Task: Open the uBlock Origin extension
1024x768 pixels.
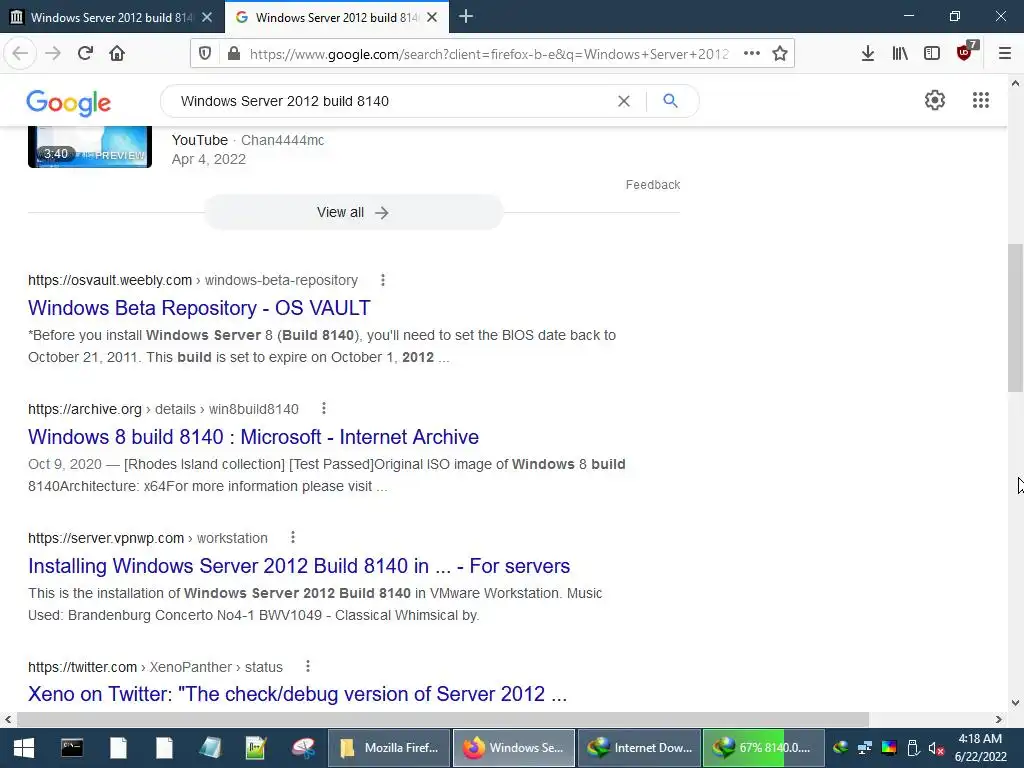Action: [x=965, y=52]
